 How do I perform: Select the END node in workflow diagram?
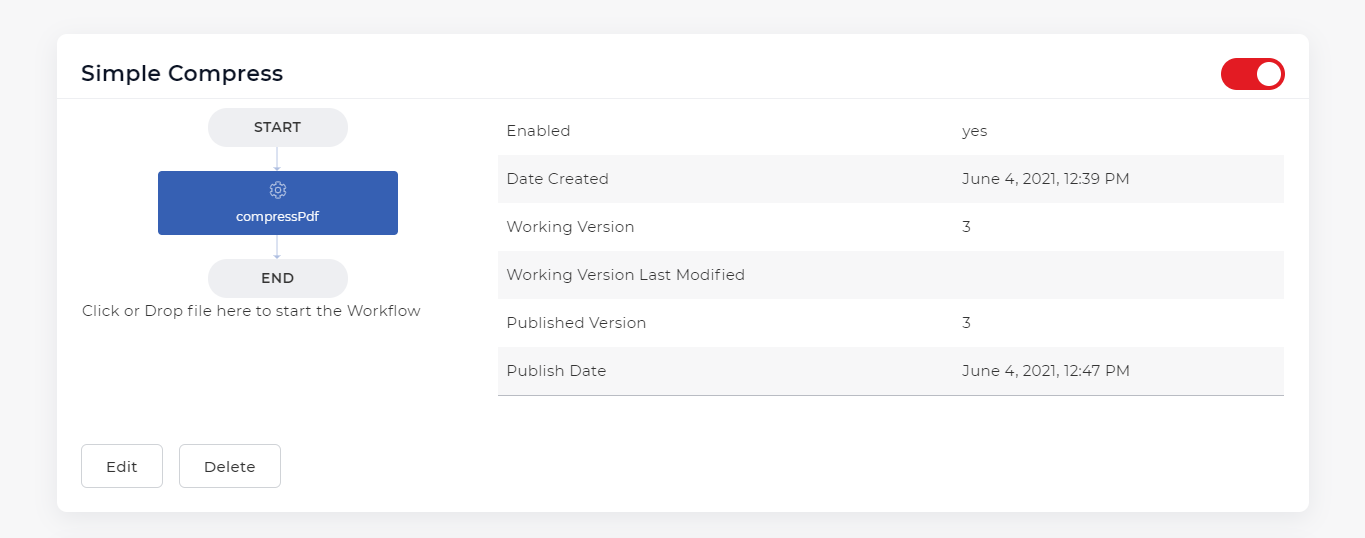278,278
